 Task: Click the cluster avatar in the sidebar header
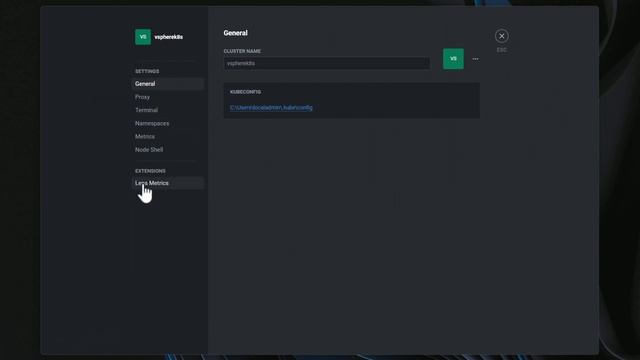[x=143, y=37]
